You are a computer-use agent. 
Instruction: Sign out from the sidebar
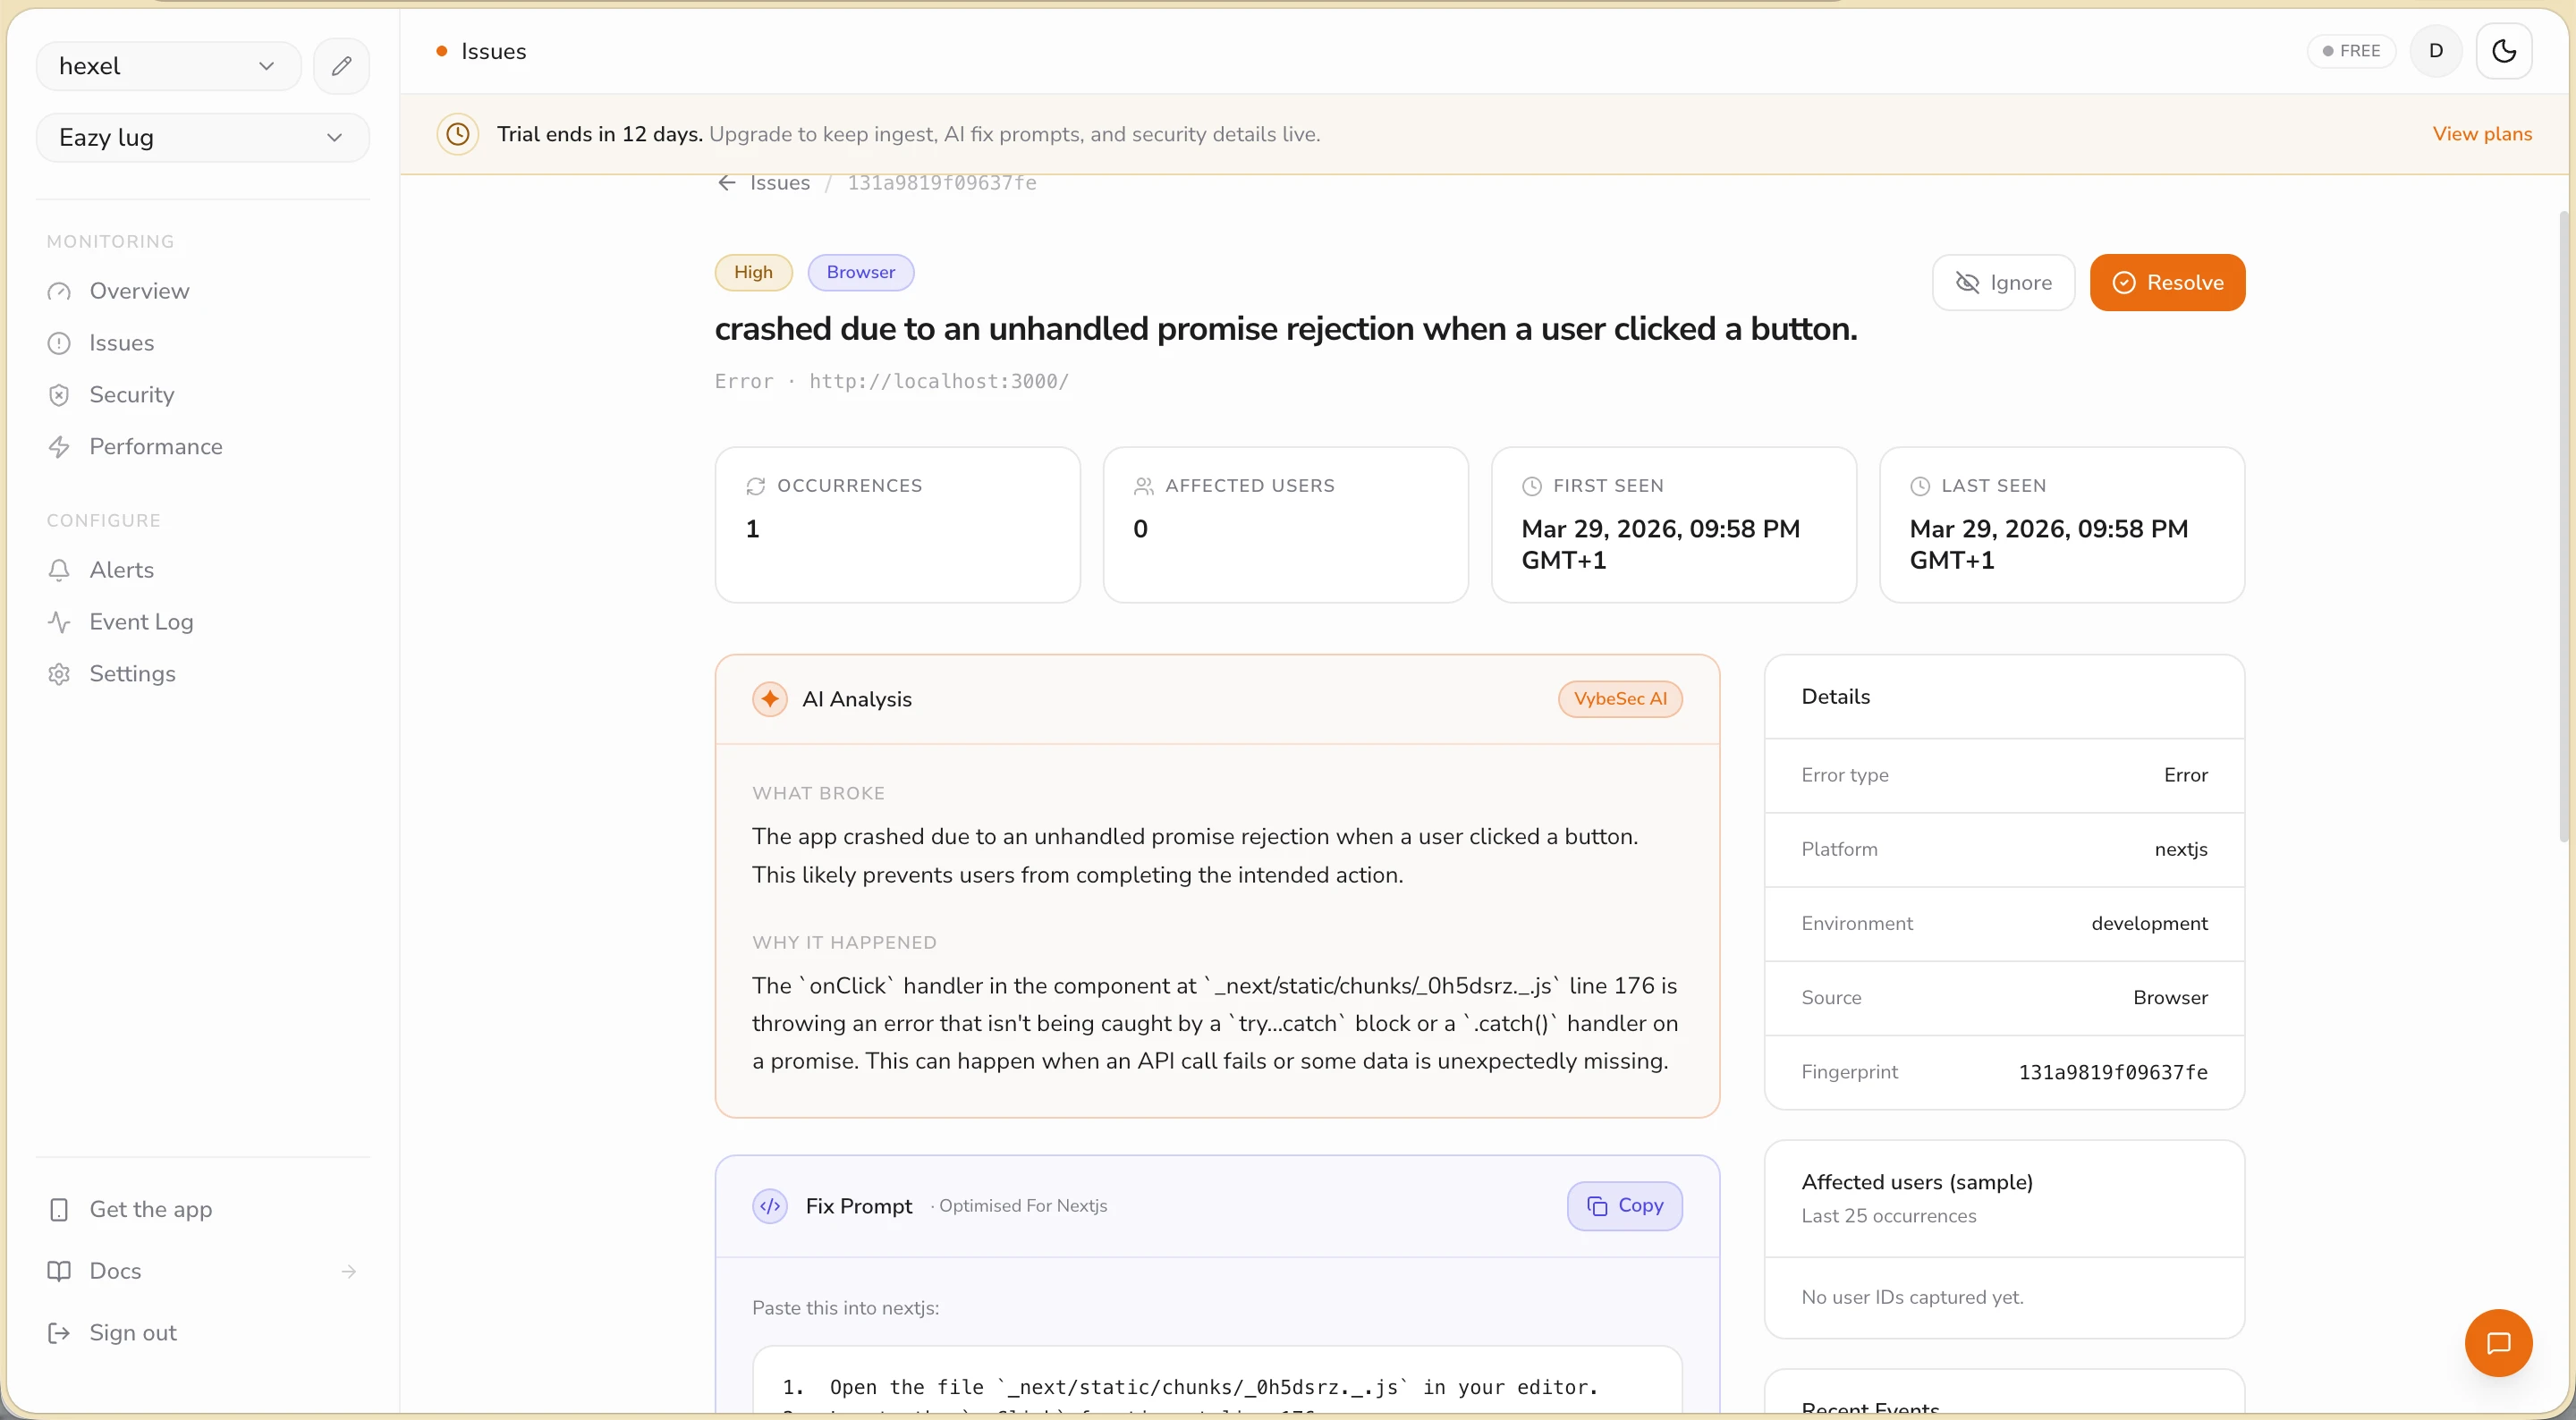132,1333
